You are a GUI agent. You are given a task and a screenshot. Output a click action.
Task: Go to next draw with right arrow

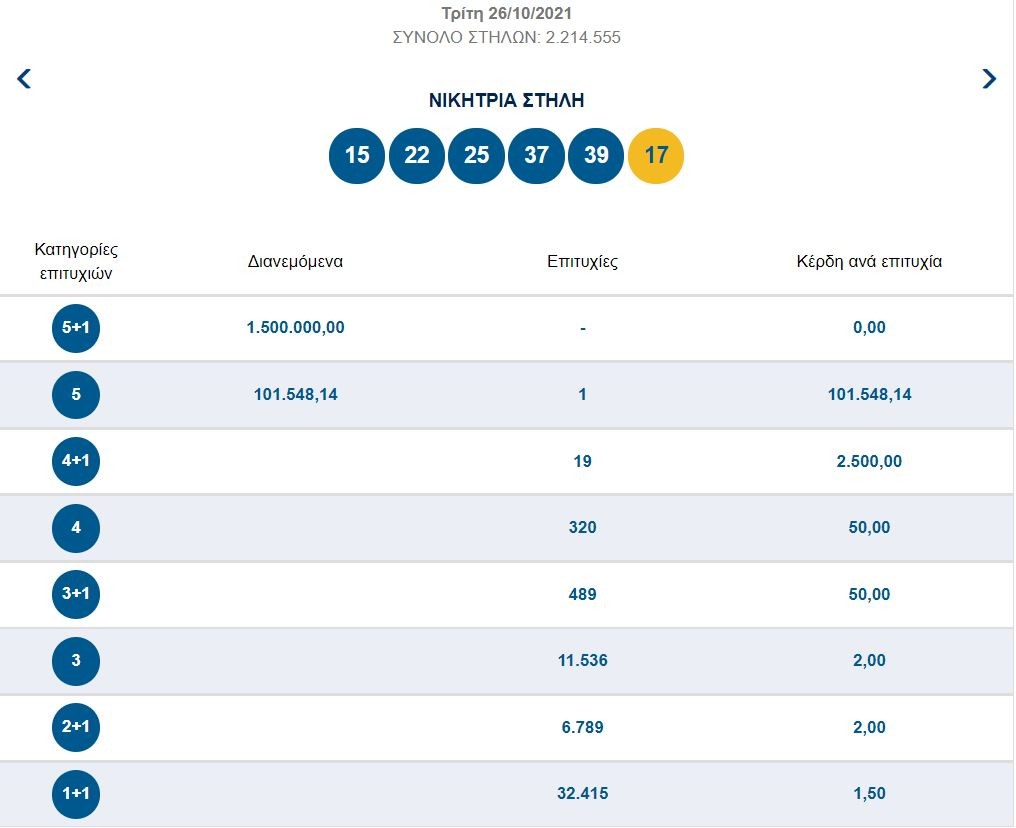(x=989, y=79)
